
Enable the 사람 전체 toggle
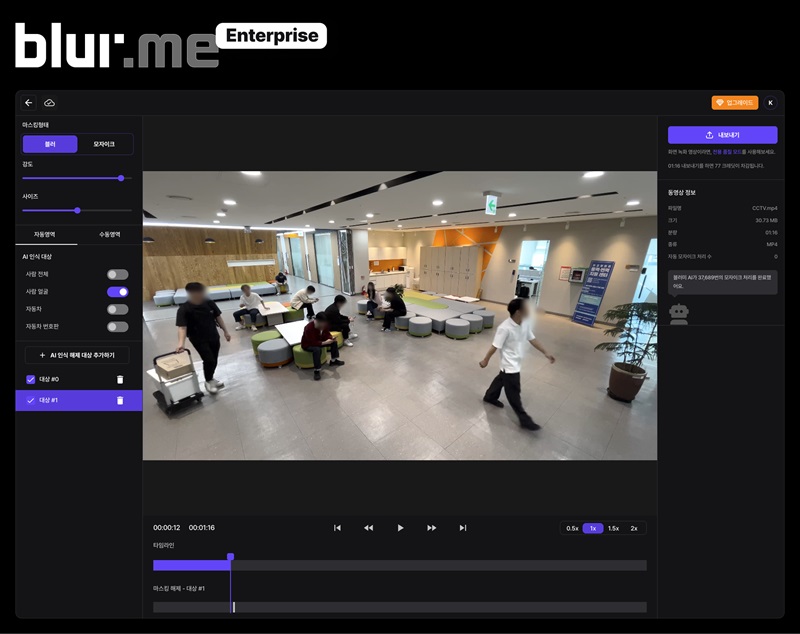coord(118,274)
